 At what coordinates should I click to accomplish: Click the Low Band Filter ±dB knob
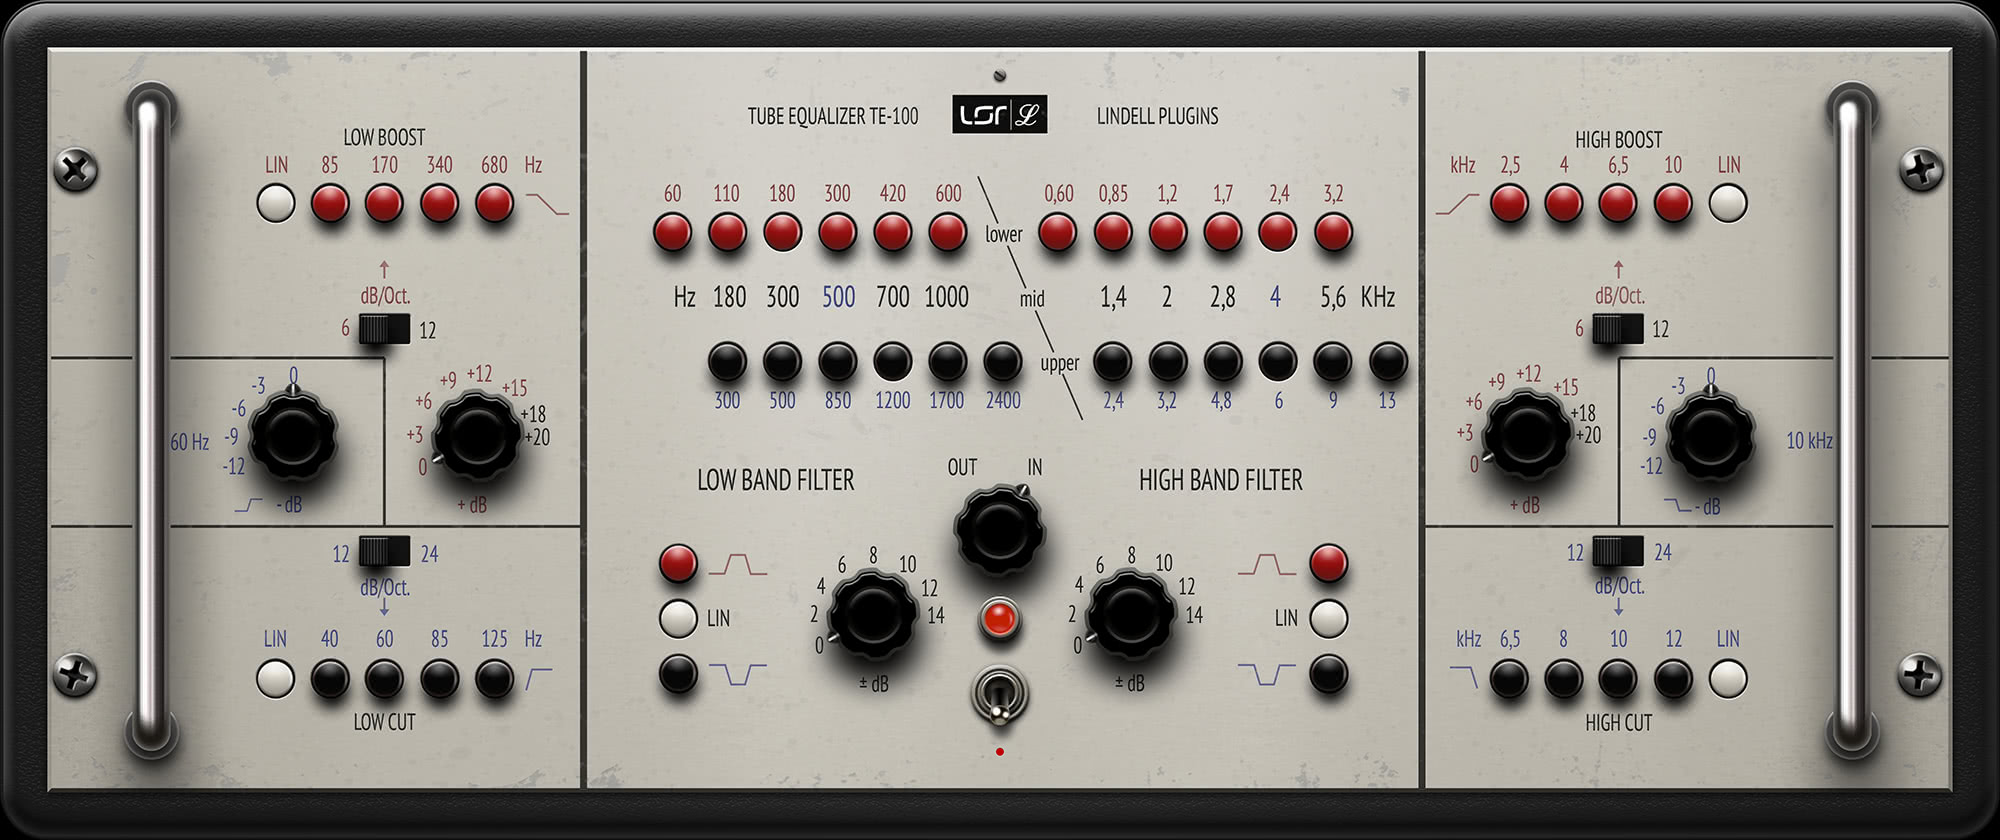873,614
